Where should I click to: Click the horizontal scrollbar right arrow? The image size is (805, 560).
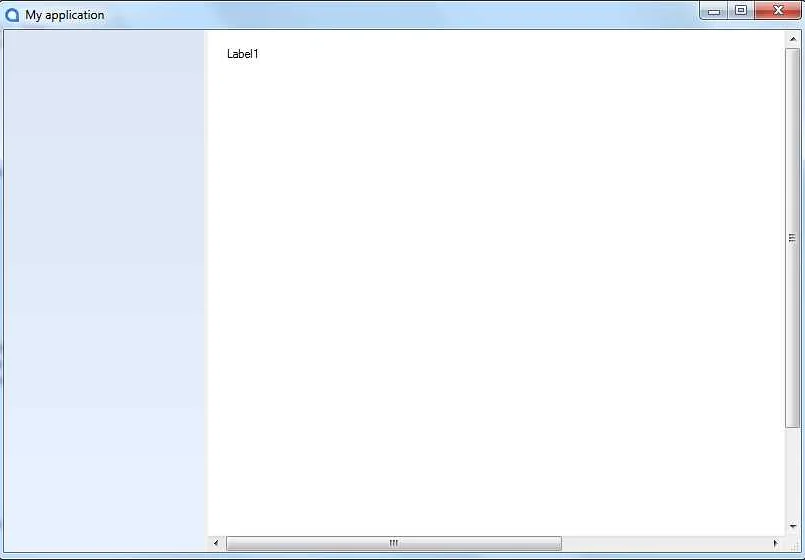pos(776,543)
